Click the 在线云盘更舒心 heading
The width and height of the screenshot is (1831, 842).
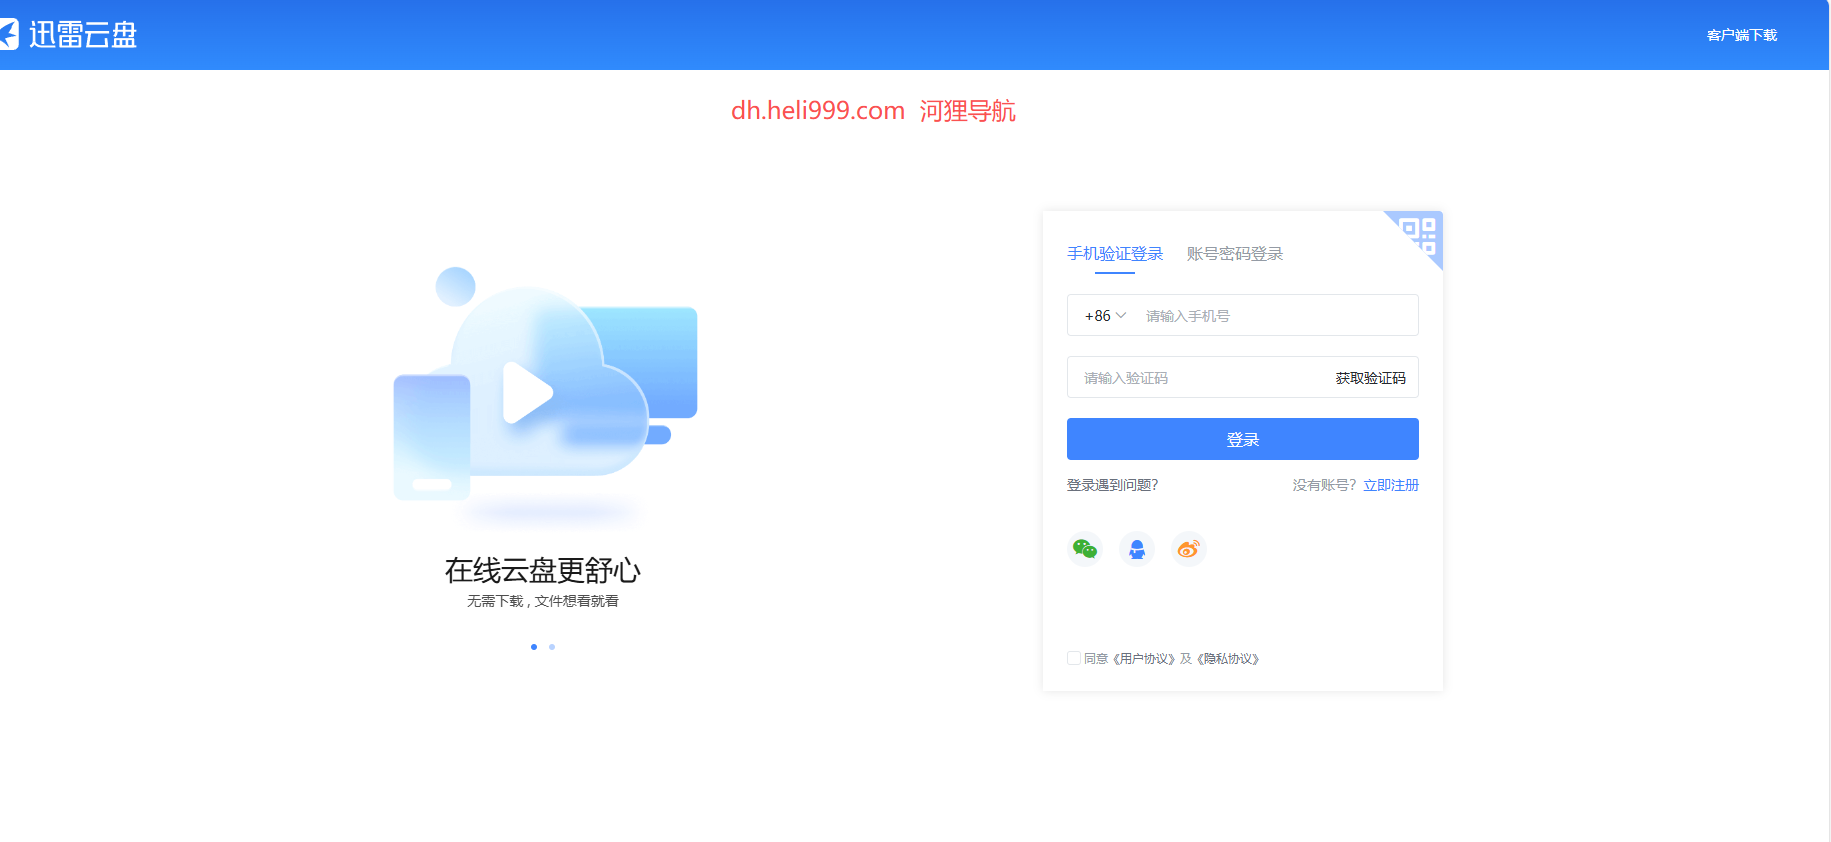[543, 570]
